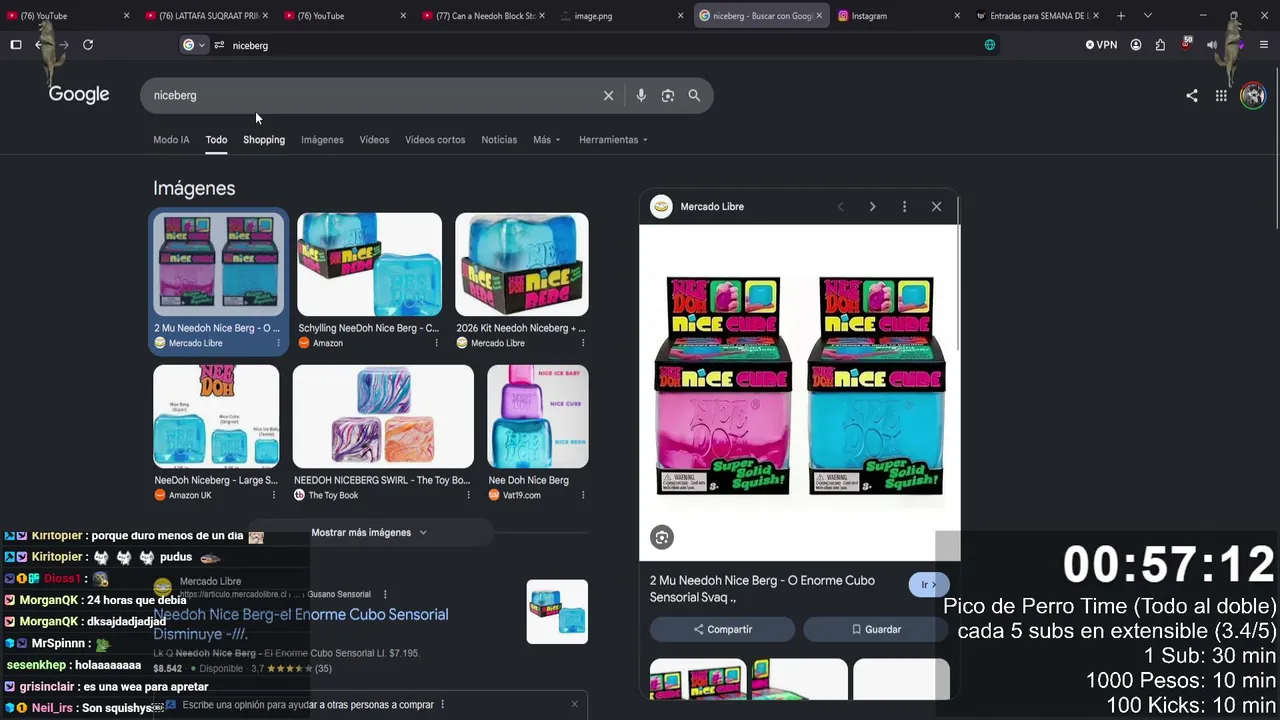The image size is (1280, 720).
Task: Open the browser profile icon
Action: click(x=1136, y=45)
